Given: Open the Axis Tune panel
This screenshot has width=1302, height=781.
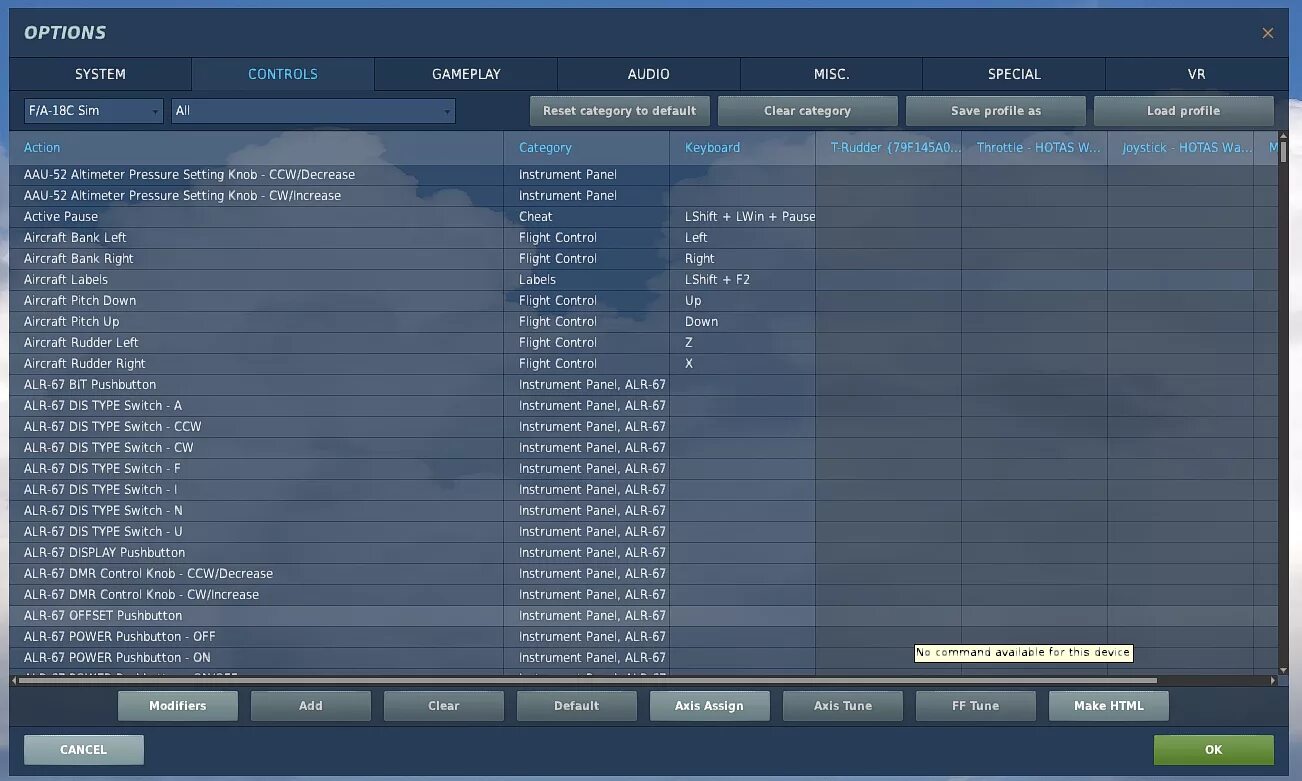Looking at the screenshot, I should (842, 705).
